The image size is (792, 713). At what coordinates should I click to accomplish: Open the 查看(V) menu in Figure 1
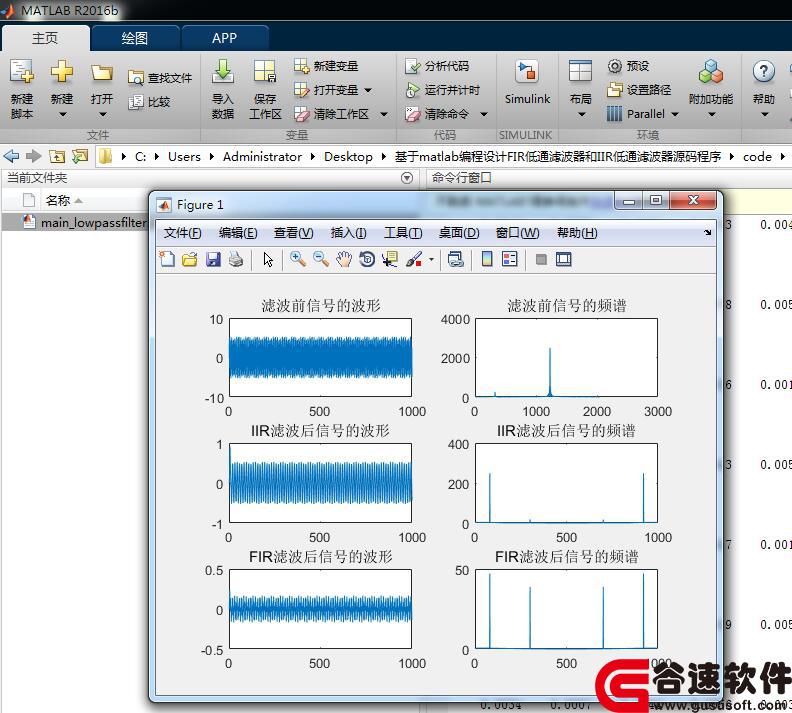(x=293, y=233)
